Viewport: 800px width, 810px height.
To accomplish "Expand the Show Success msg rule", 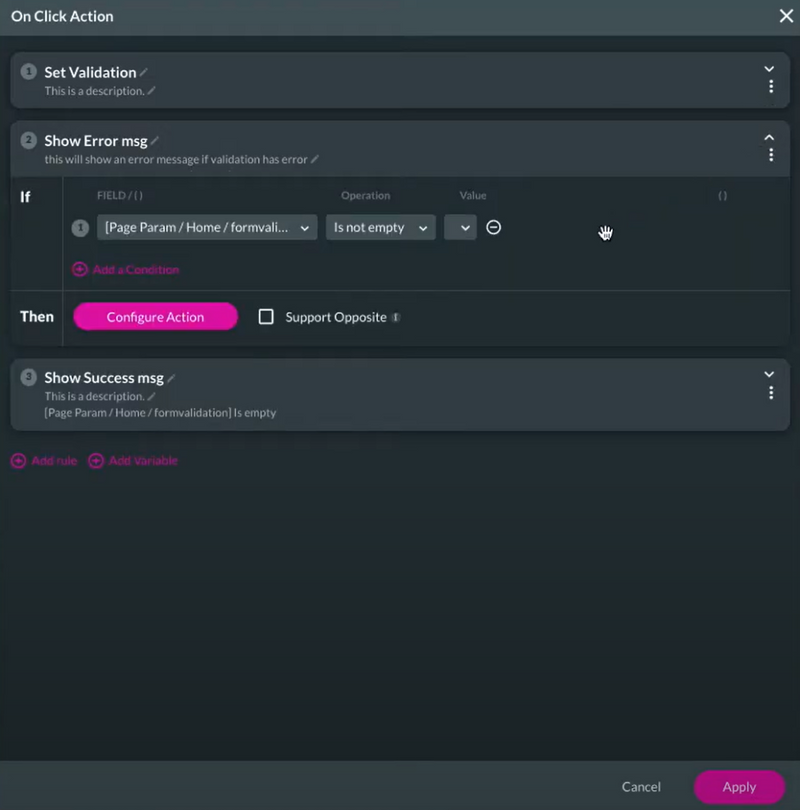I will 769,375.
